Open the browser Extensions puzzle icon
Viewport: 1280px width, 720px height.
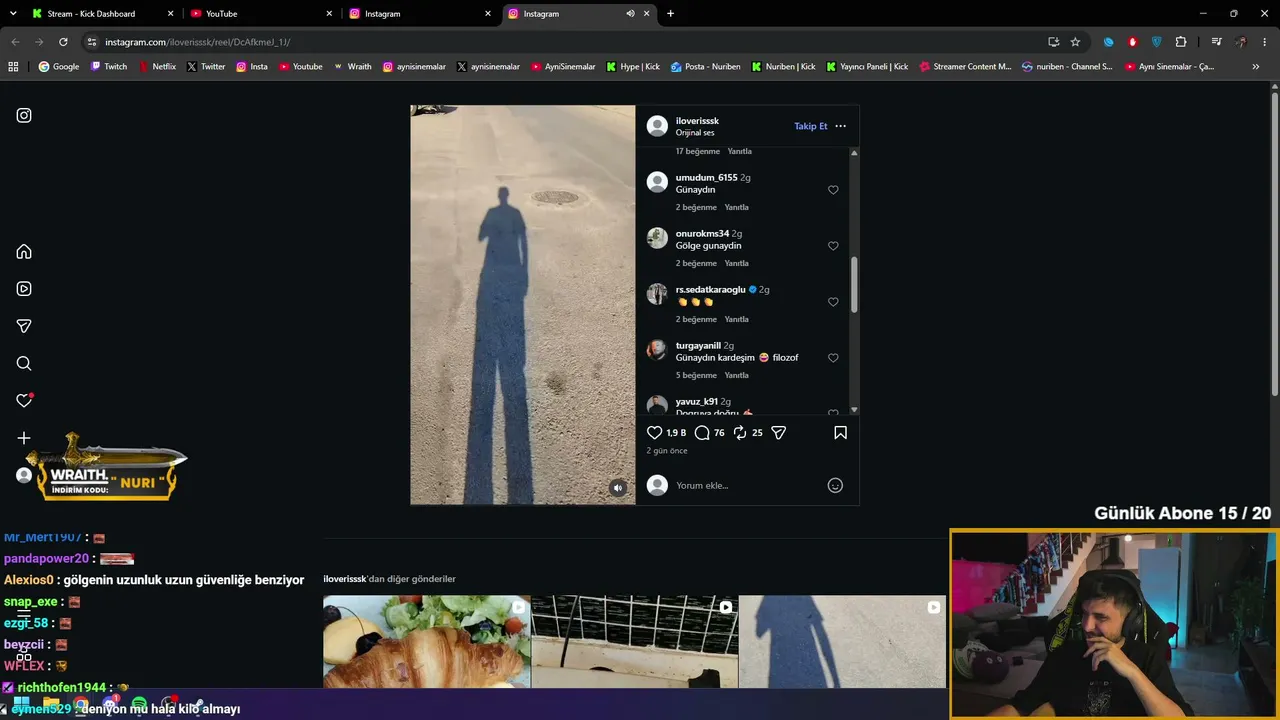coord(1181,42)
